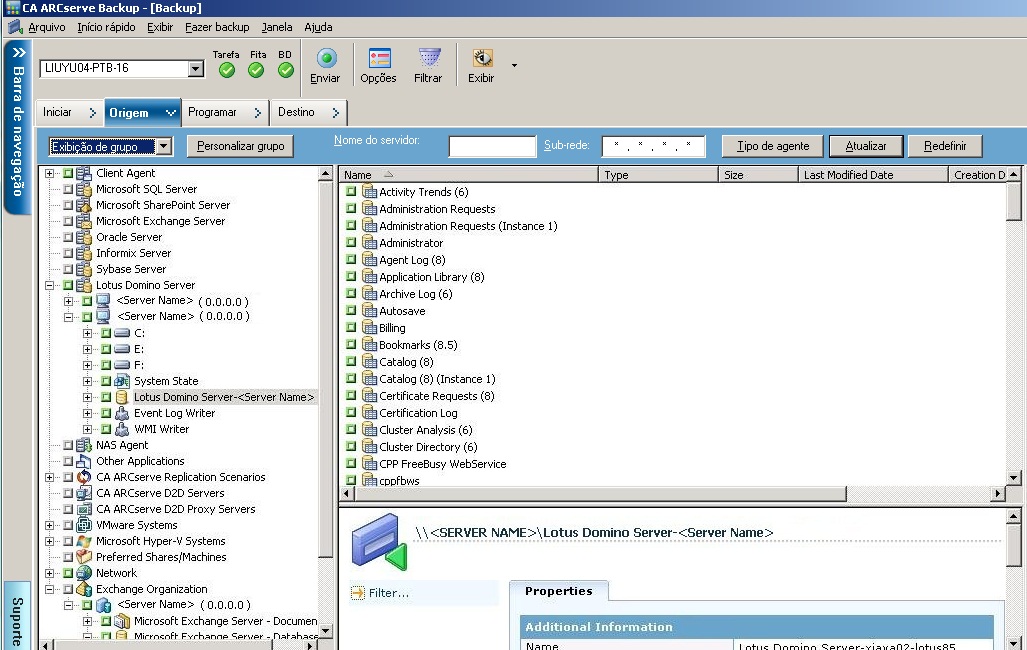Click the Tipo de agente button
Screen dimensions: 1027x650
click(x=773, y=146)
